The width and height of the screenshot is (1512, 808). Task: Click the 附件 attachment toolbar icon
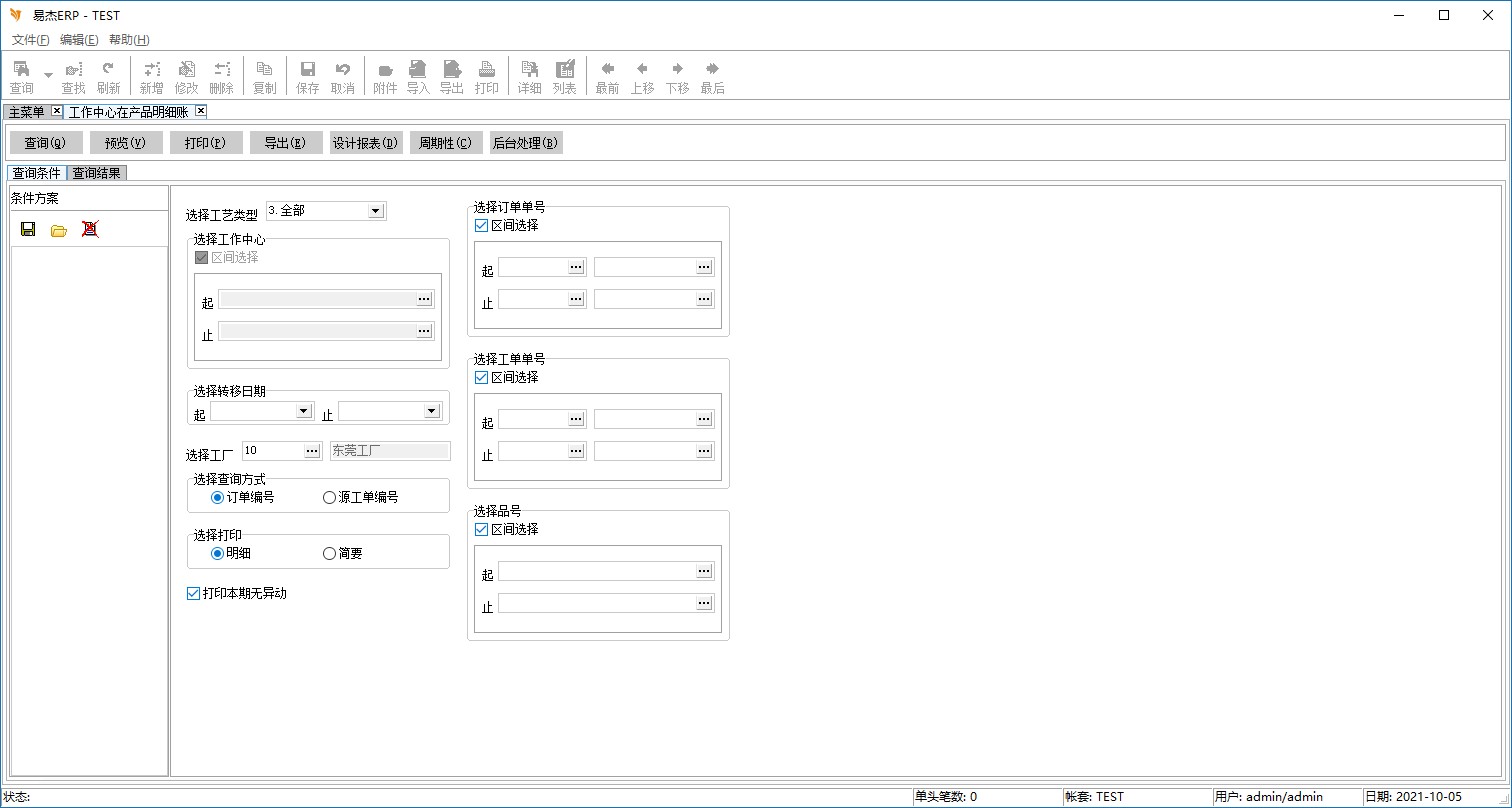pos(385,70)
